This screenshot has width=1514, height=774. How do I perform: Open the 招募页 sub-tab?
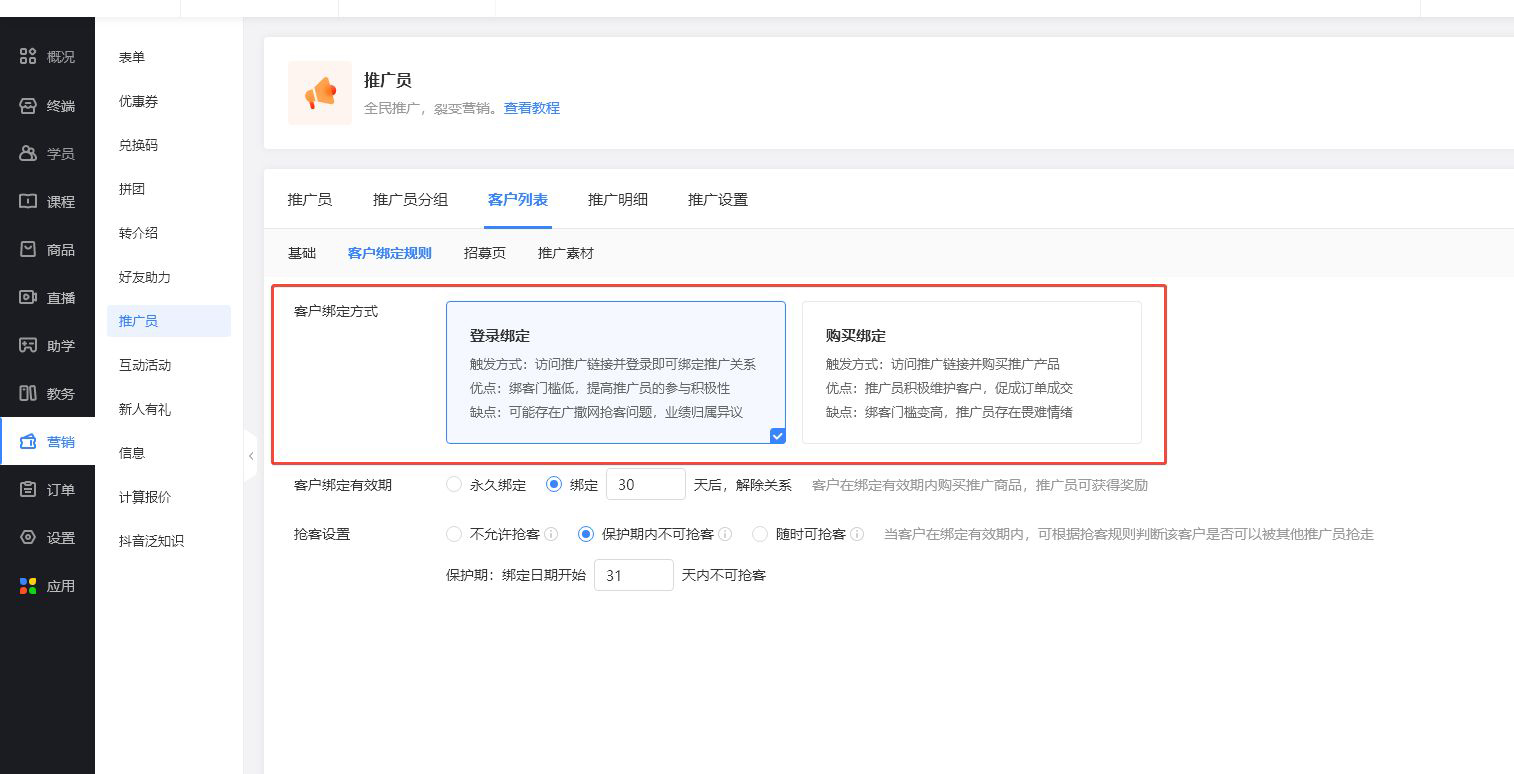tap(484, 253)
